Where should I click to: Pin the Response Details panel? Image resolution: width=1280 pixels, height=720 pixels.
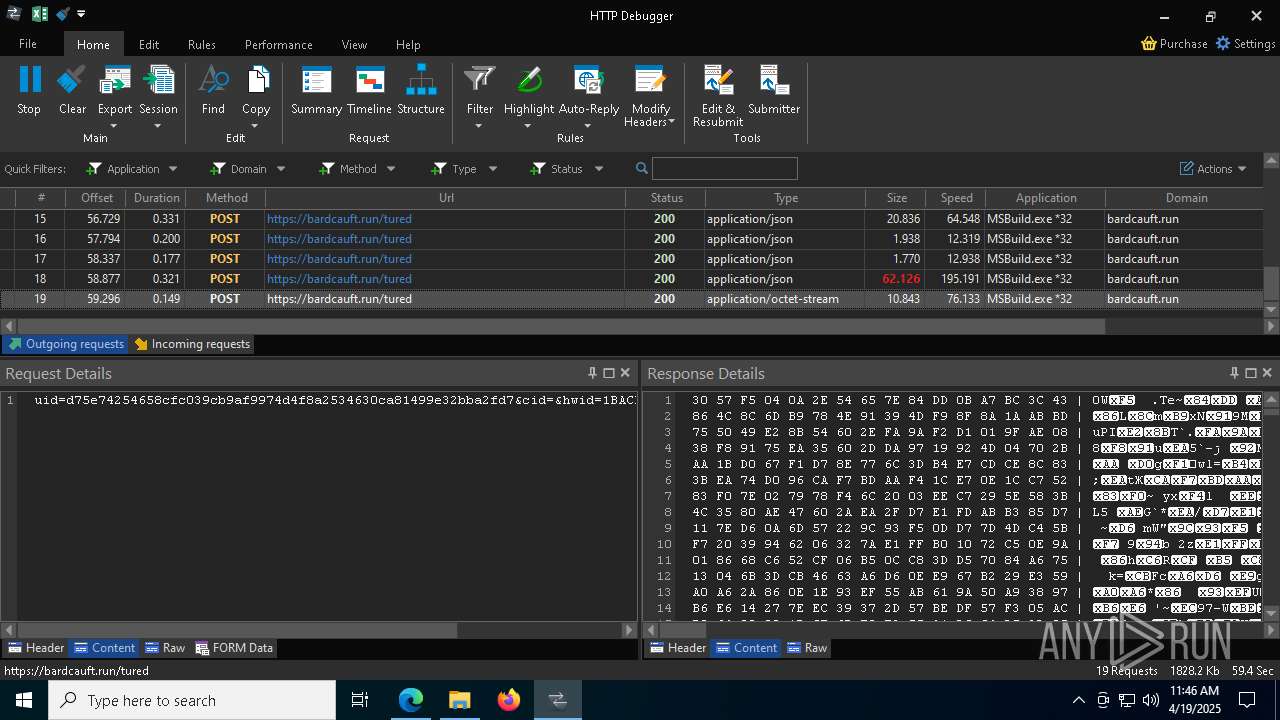click(x=1234, y=373)
